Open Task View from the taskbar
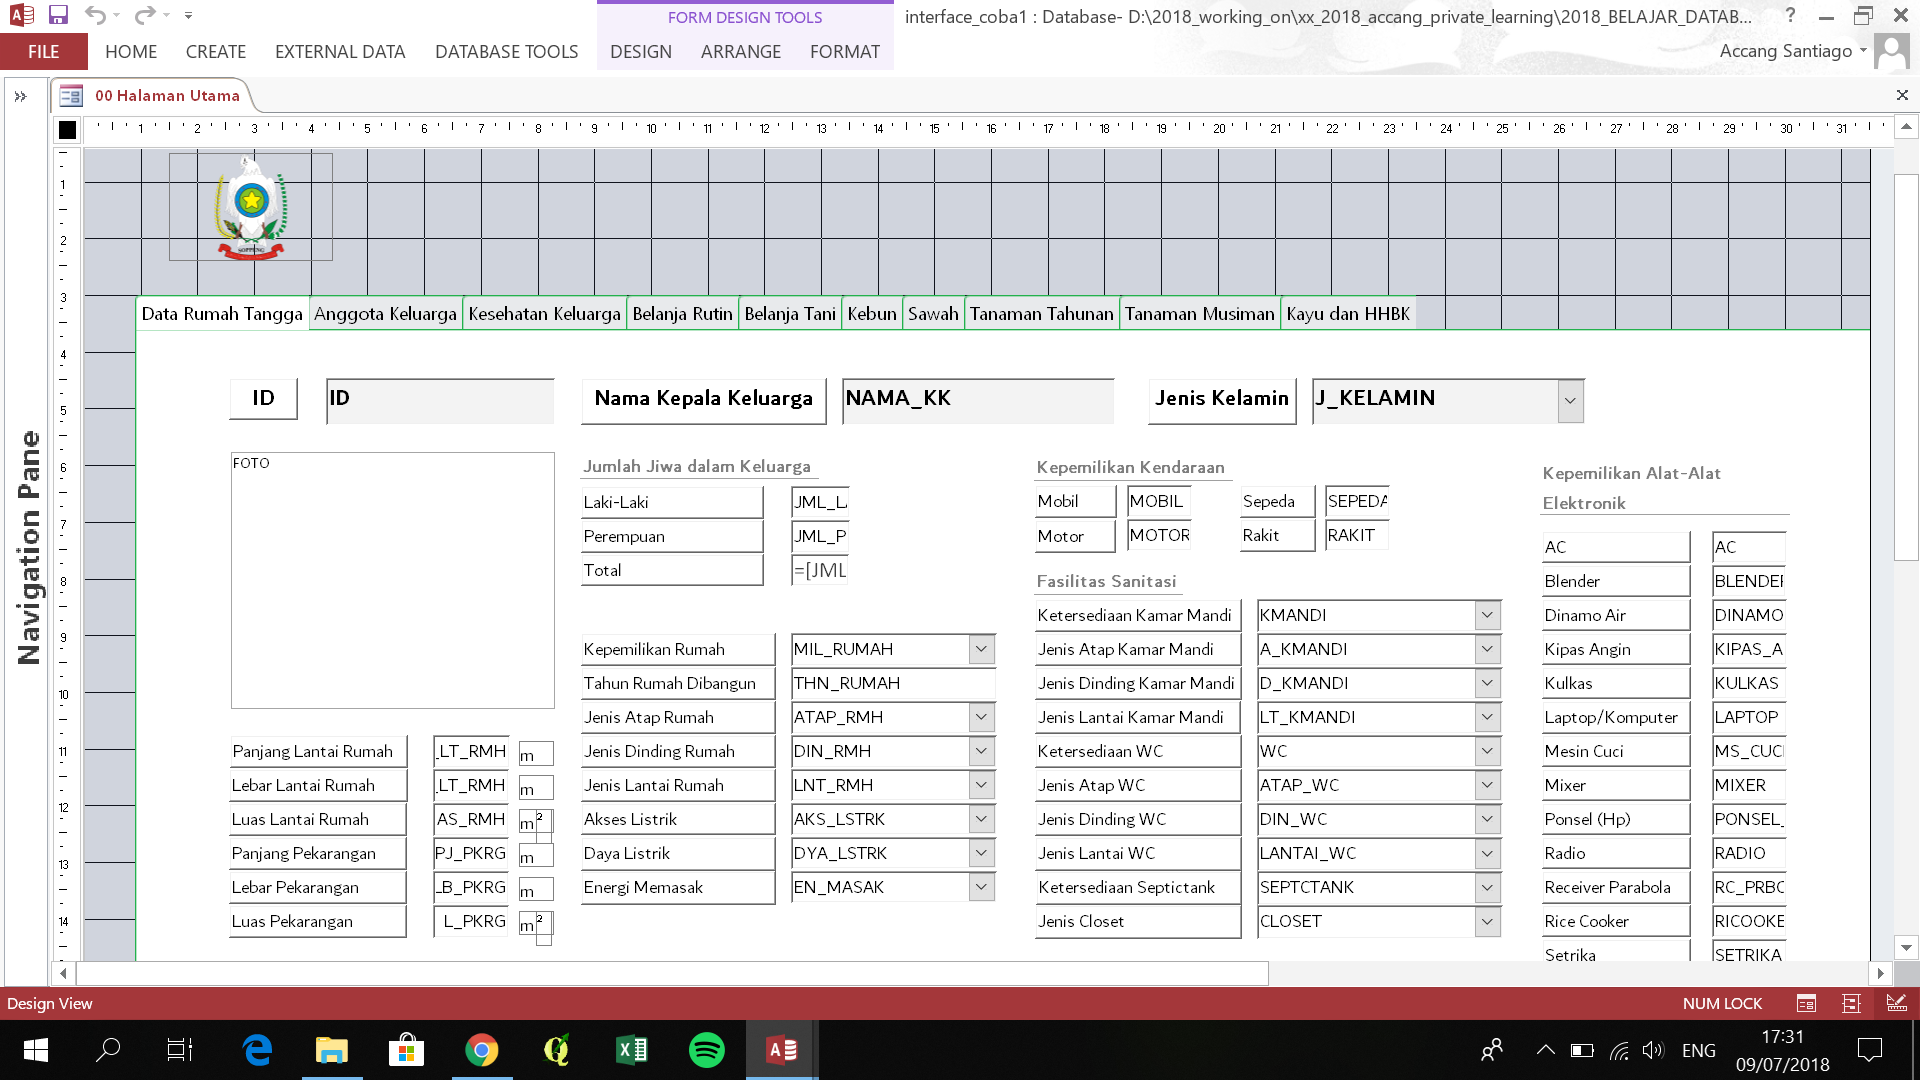1920x1080 pixels. [x=179, y=1050]
